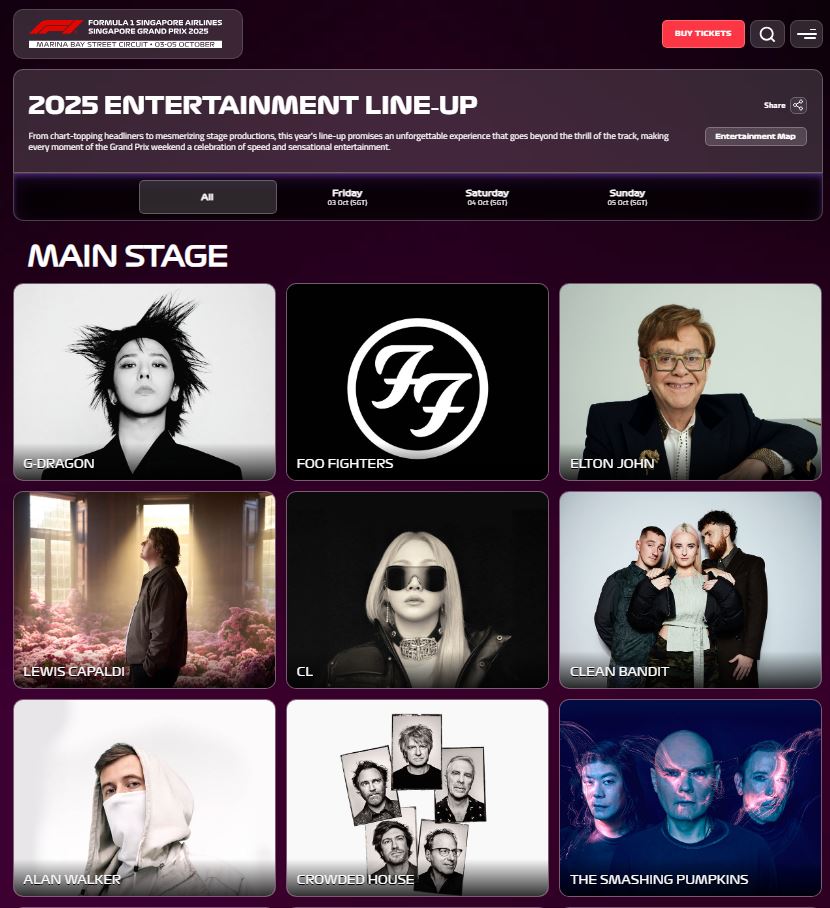The image size is (830, 908).
Task: Open the Alan Walker artist card
Action: coord(144,798)
